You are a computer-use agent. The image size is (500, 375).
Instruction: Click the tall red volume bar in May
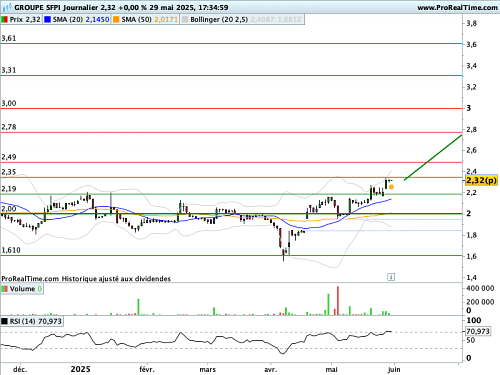(338, 300)
